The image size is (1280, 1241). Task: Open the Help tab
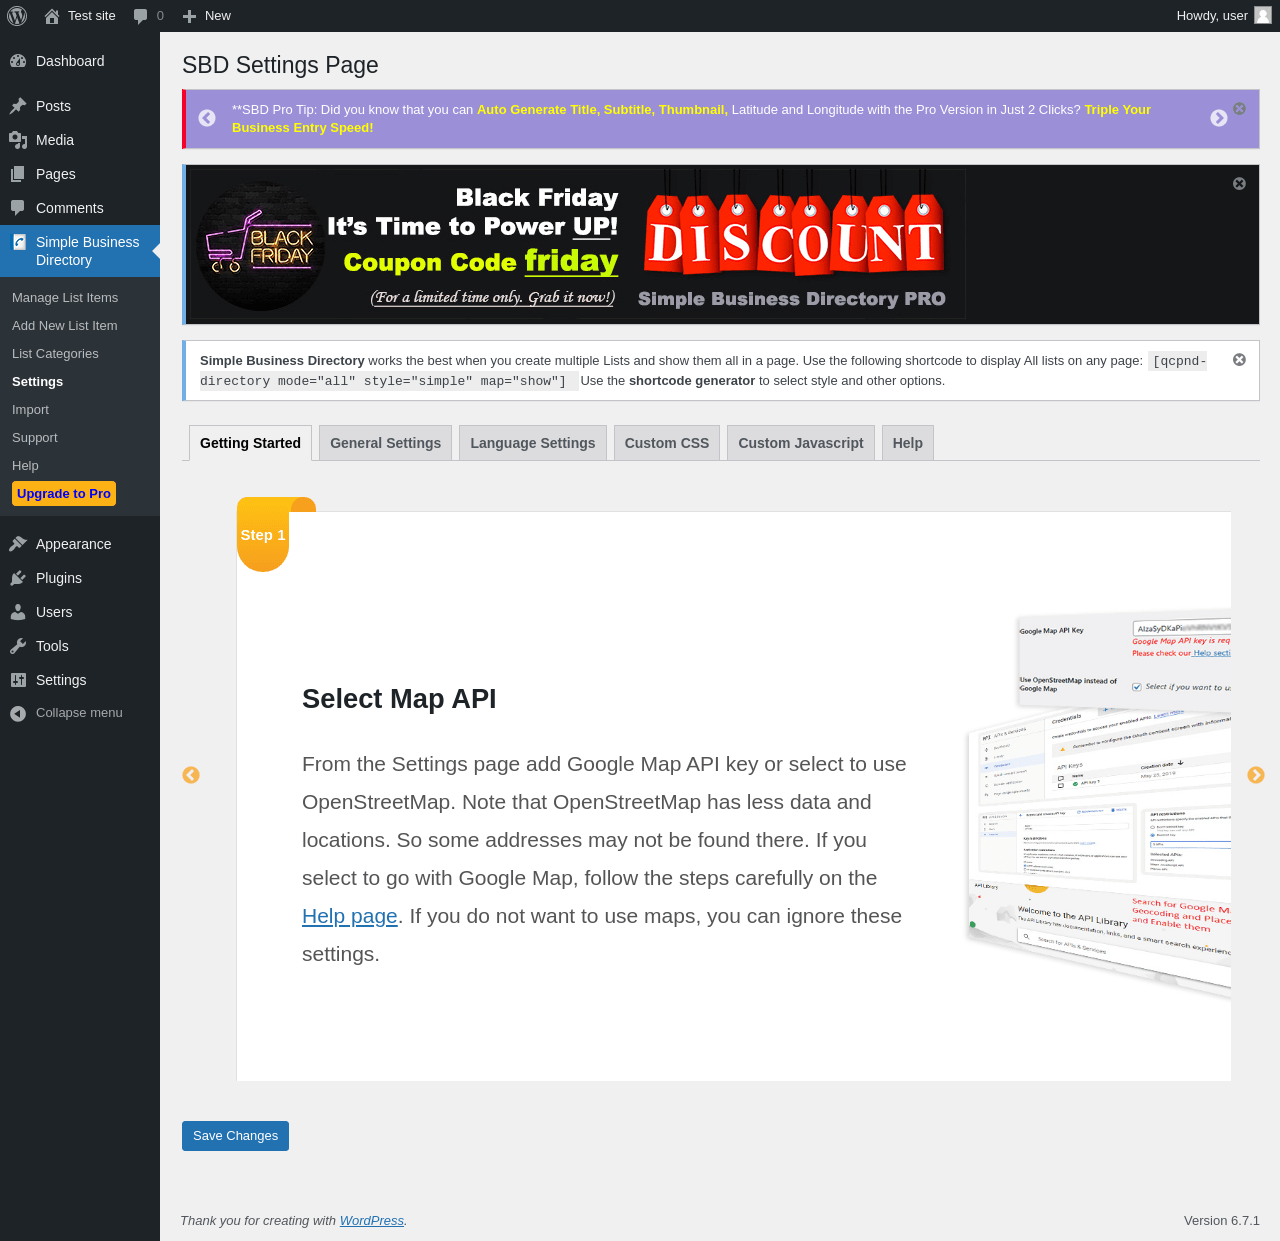click(x=908, y=443)
